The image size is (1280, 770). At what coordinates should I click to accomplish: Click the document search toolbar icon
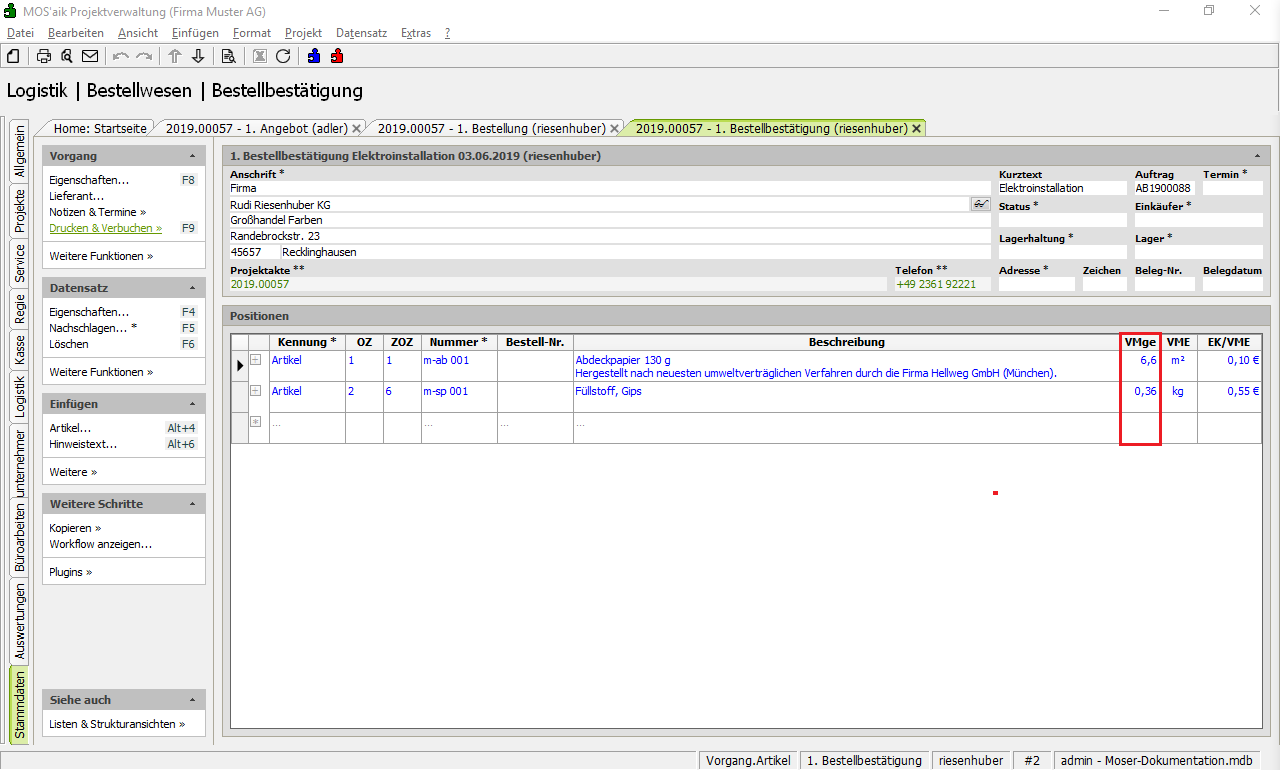(228, 56)
